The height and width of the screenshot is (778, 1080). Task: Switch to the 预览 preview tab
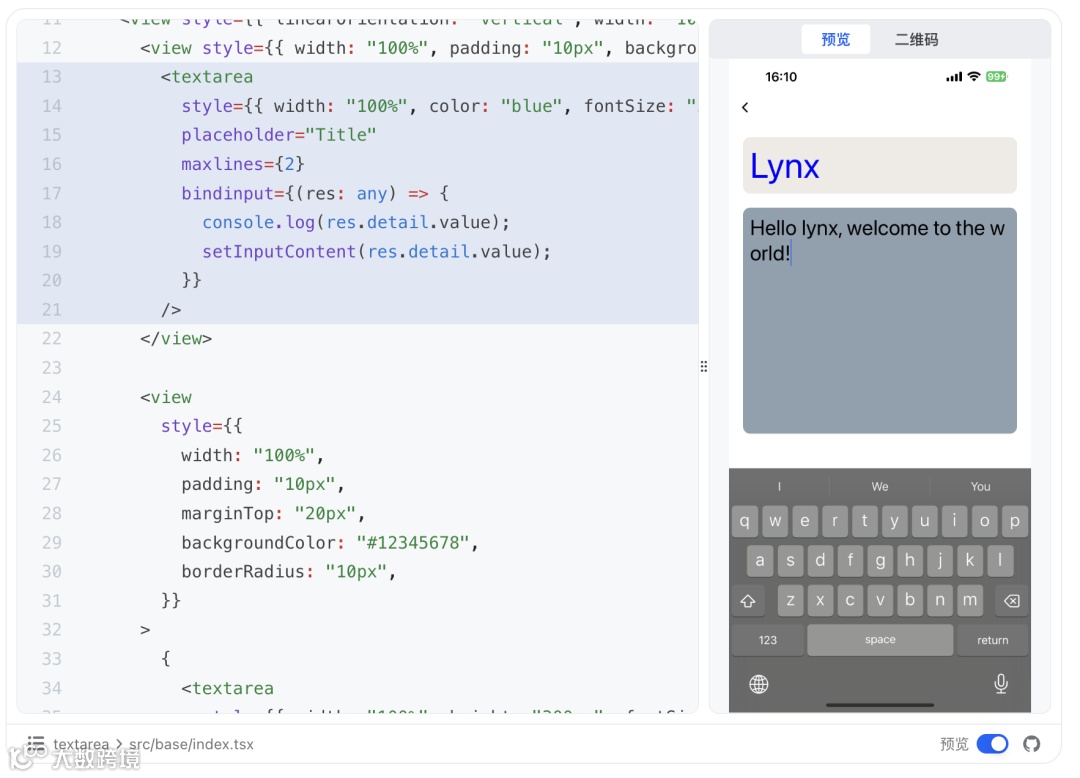(835, 39)
